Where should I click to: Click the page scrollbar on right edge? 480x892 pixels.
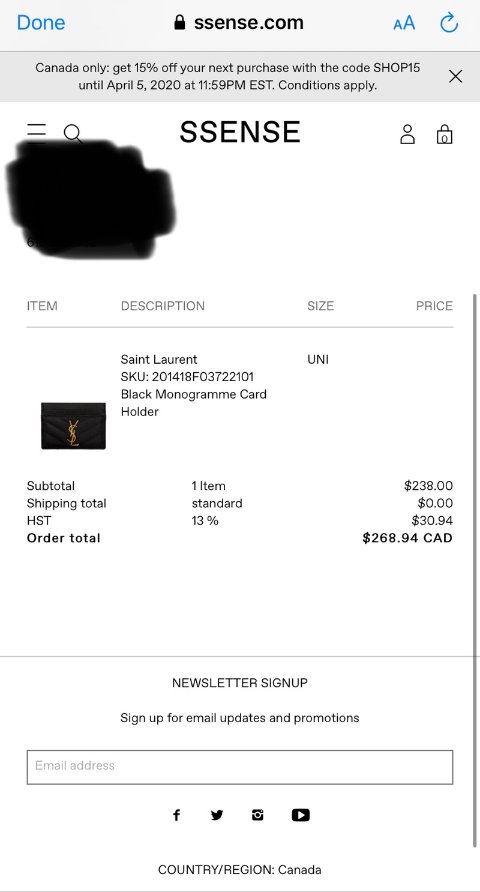tap(475, 571)
